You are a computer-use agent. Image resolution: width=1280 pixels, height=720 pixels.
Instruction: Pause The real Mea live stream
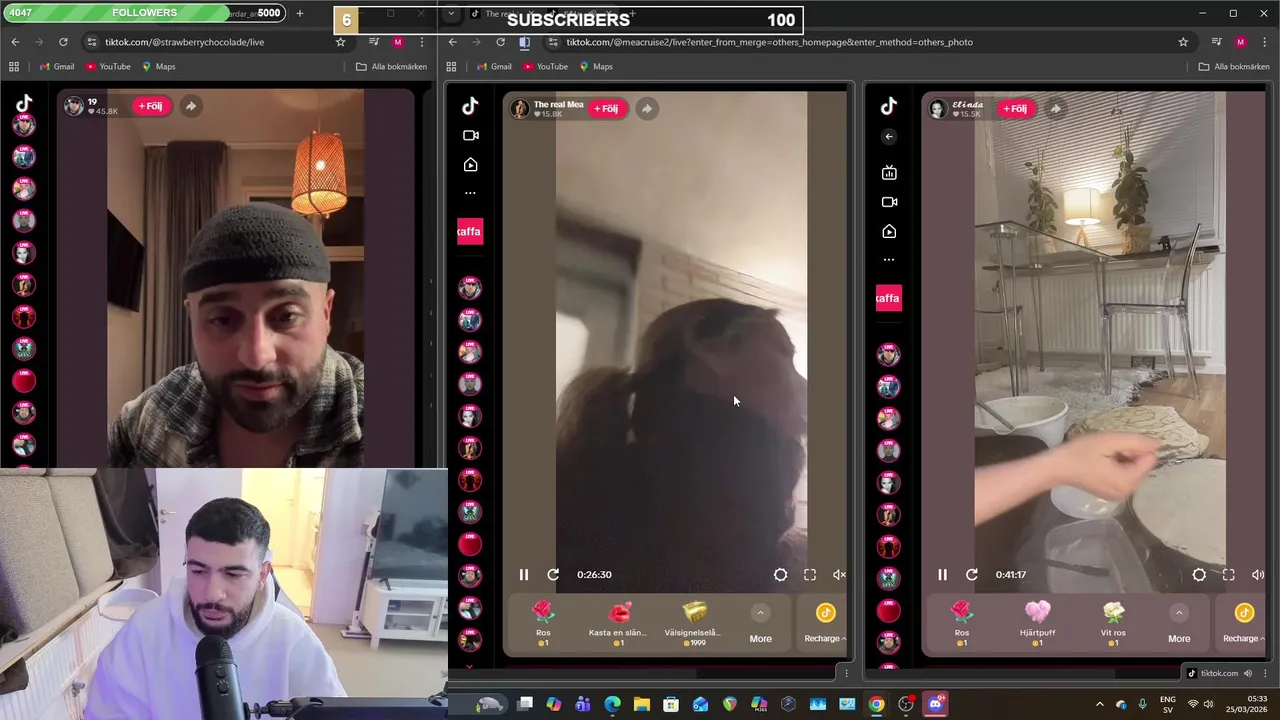tap(523, 575)
